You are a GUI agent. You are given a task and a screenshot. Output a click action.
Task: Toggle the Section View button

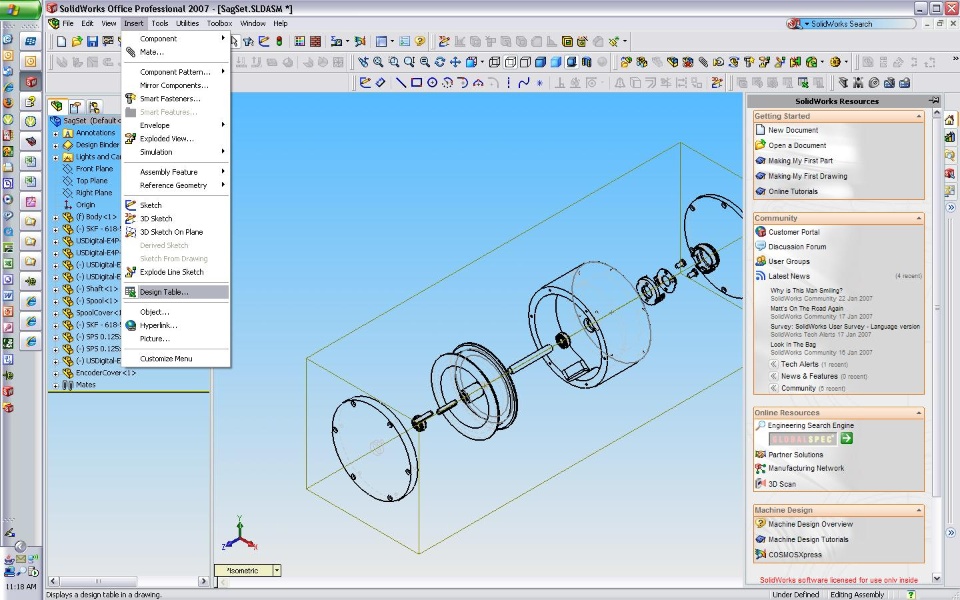587,62
